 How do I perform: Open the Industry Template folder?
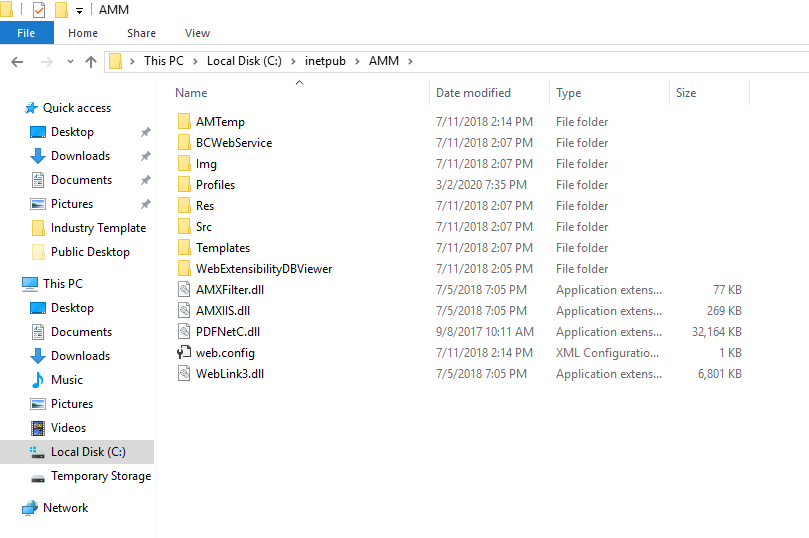tap(98, 228)
